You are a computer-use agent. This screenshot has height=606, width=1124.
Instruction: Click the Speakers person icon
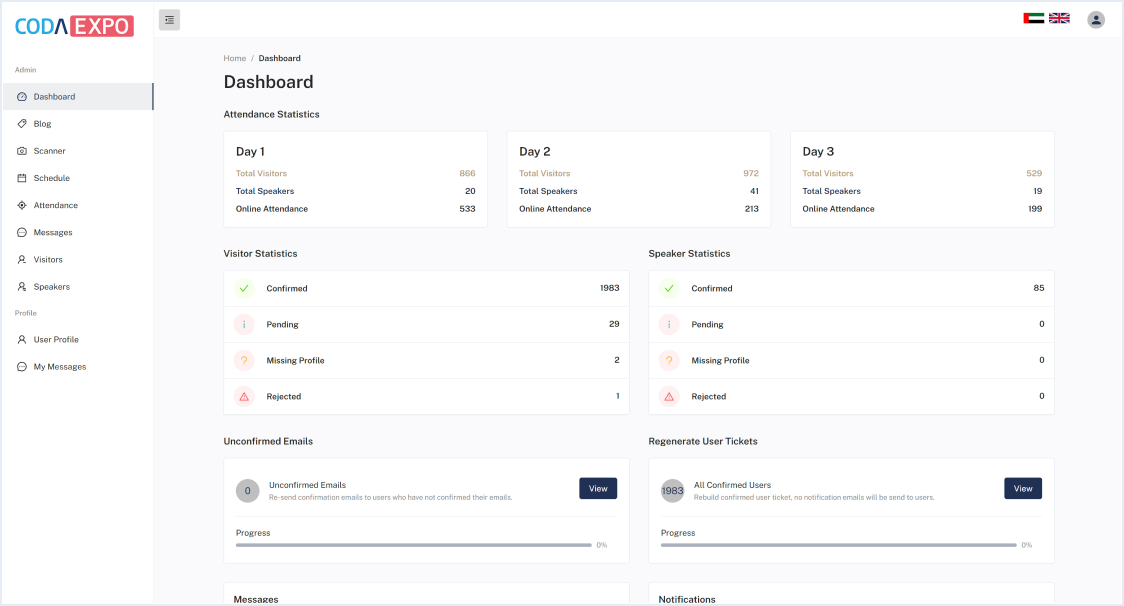22,287
